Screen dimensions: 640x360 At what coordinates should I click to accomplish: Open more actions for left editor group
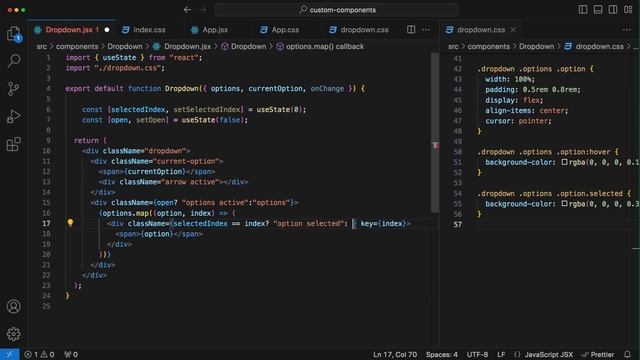426,29
